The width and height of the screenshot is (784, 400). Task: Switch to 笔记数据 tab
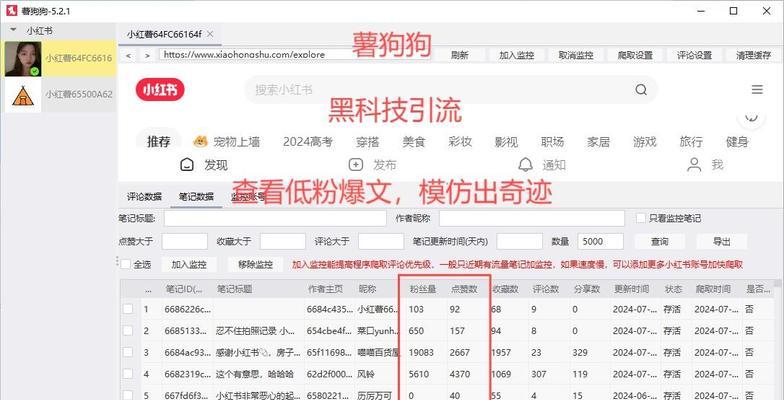point(196,197)
